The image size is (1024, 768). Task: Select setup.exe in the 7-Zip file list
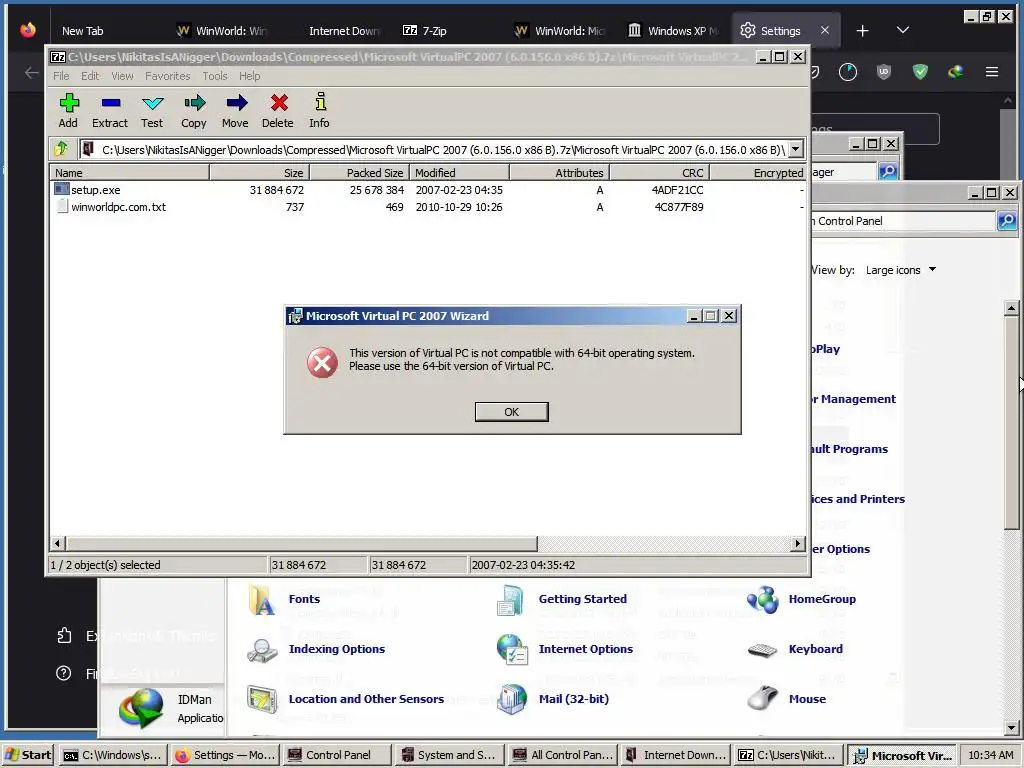point(95,190)
